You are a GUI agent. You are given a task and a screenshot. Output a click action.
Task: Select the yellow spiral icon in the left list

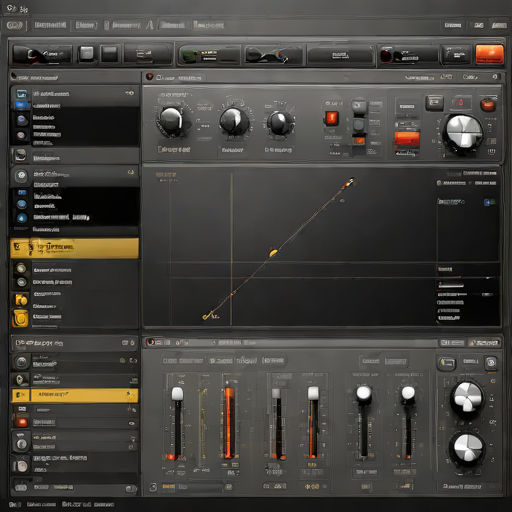pyautogui.click(x=21, y=318)
